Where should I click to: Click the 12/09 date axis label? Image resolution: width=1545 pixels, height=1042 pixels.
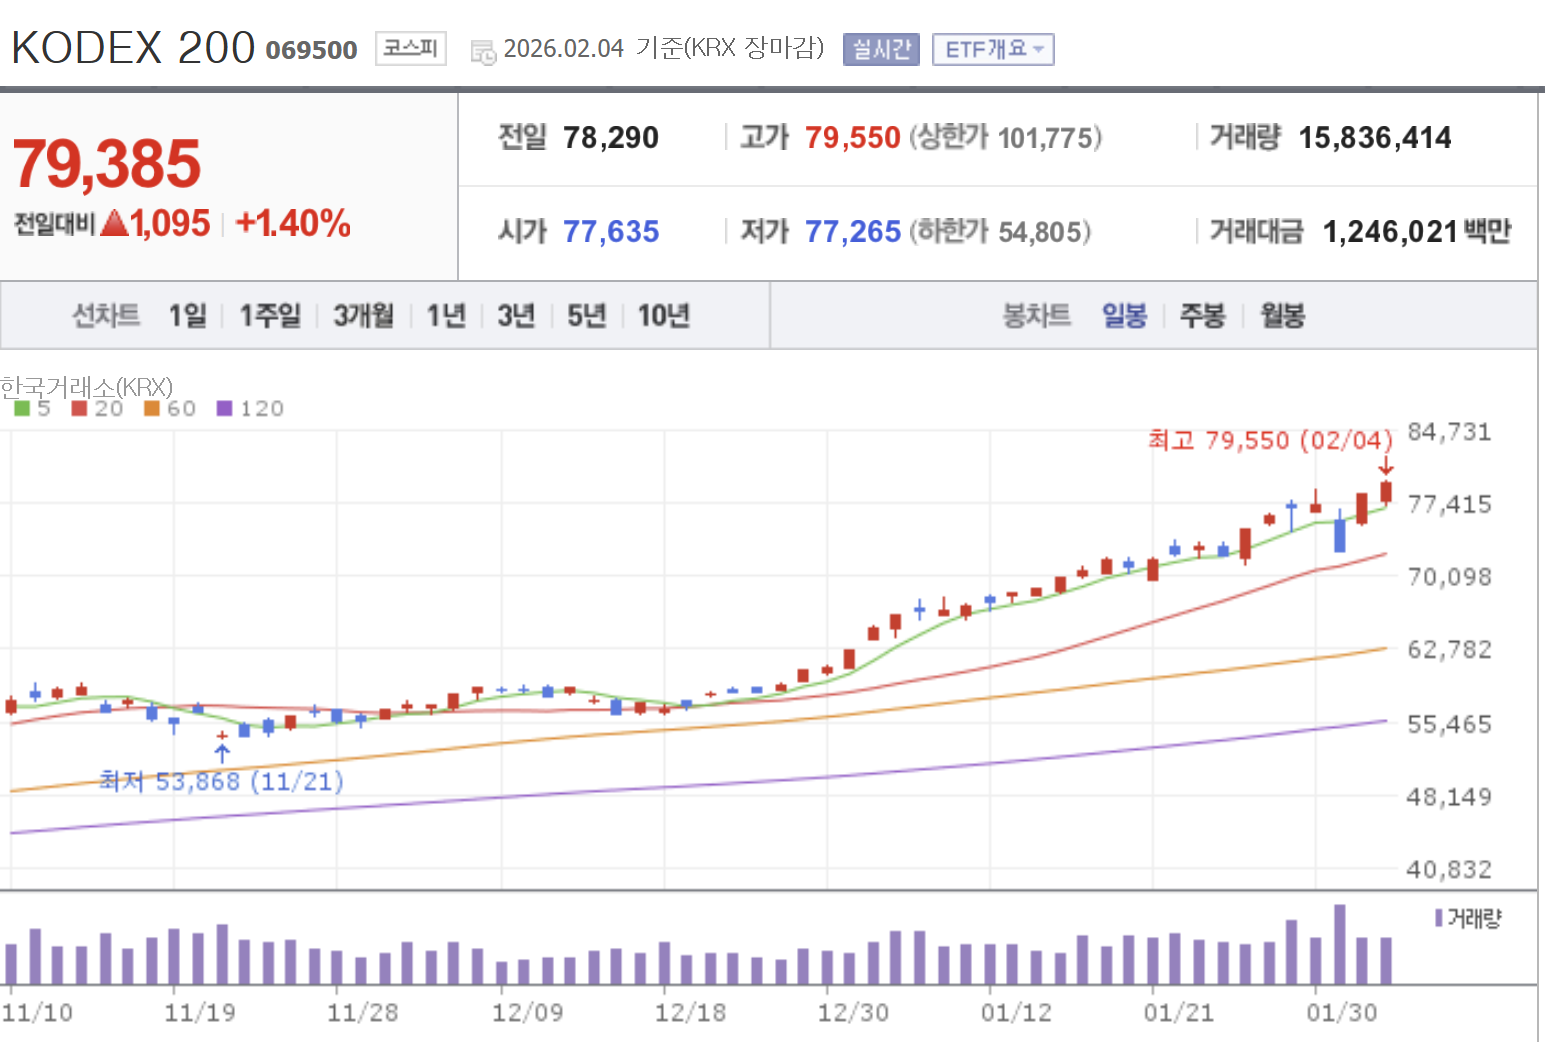(x=528, y=1013)
